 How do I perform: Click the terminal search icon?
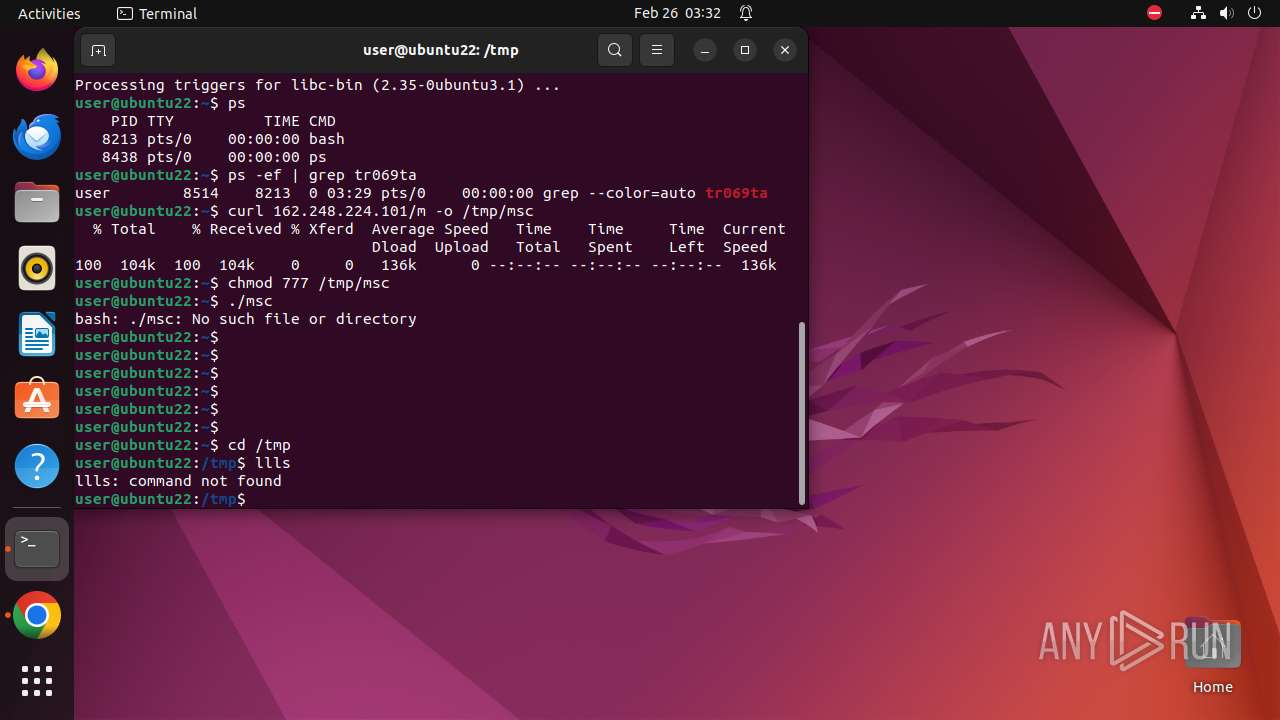[x=615, y=50]
